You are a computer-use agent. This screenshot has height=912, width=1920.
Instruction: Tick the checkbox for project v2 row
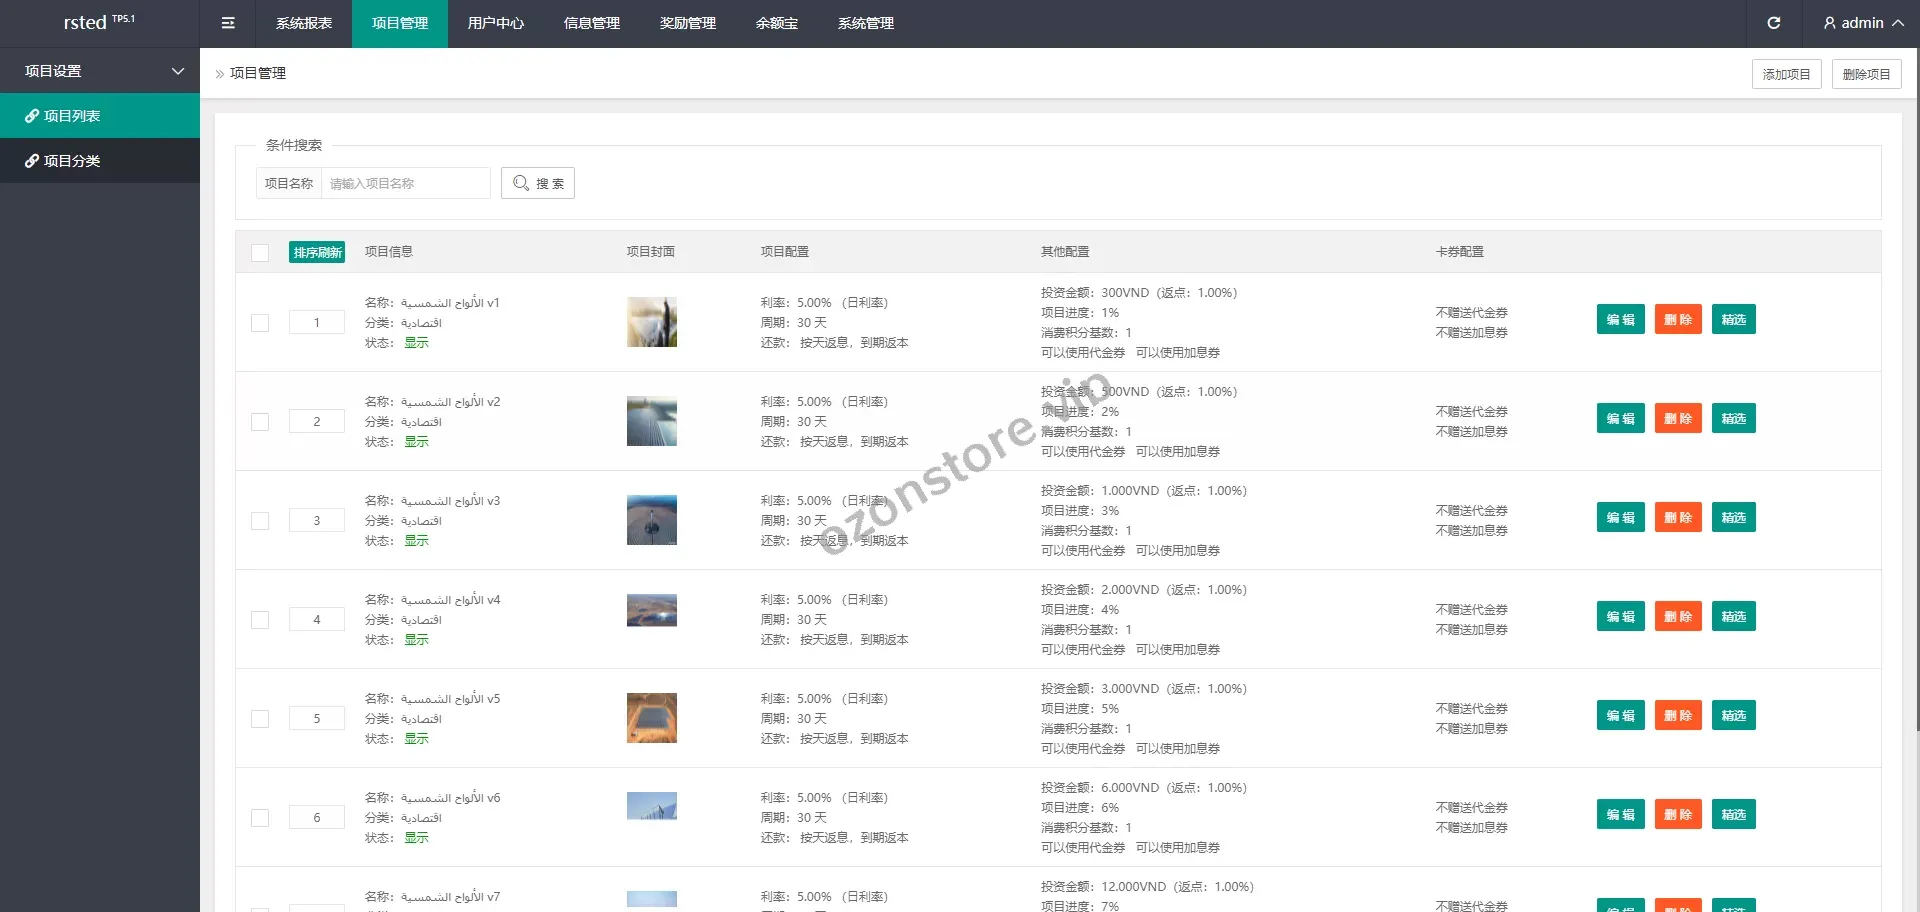[260, 422]
